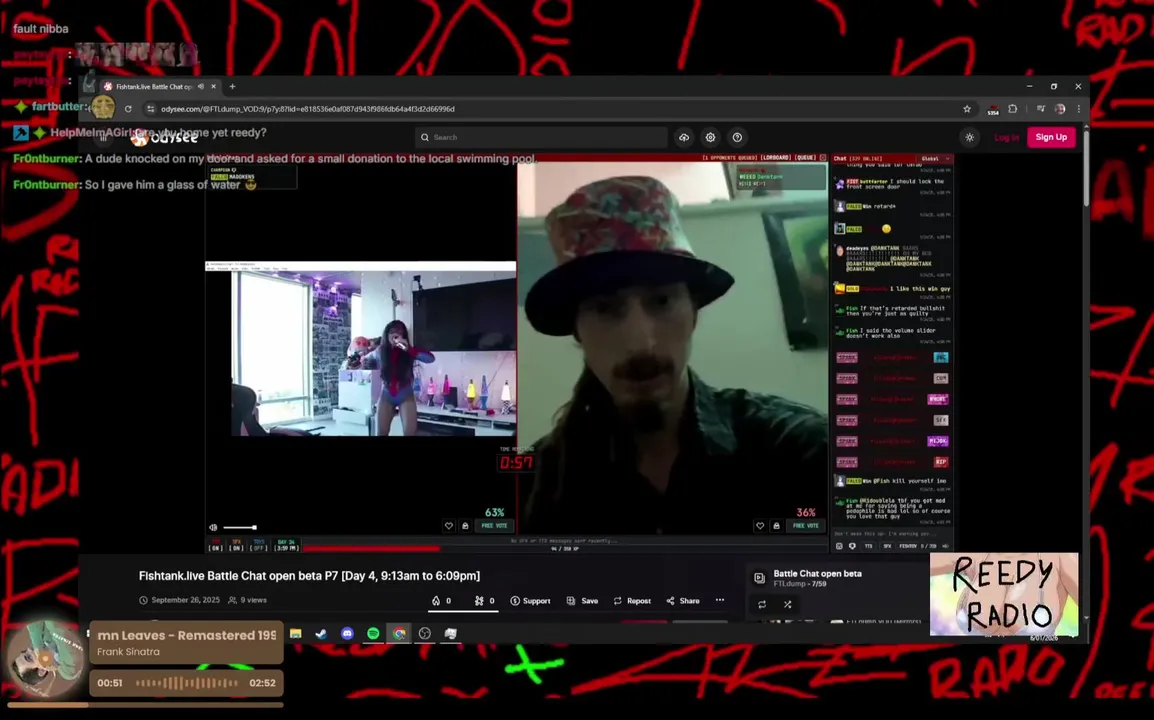
Task: Click heart icon beside the 63% vote
Action: click(449, 526)
